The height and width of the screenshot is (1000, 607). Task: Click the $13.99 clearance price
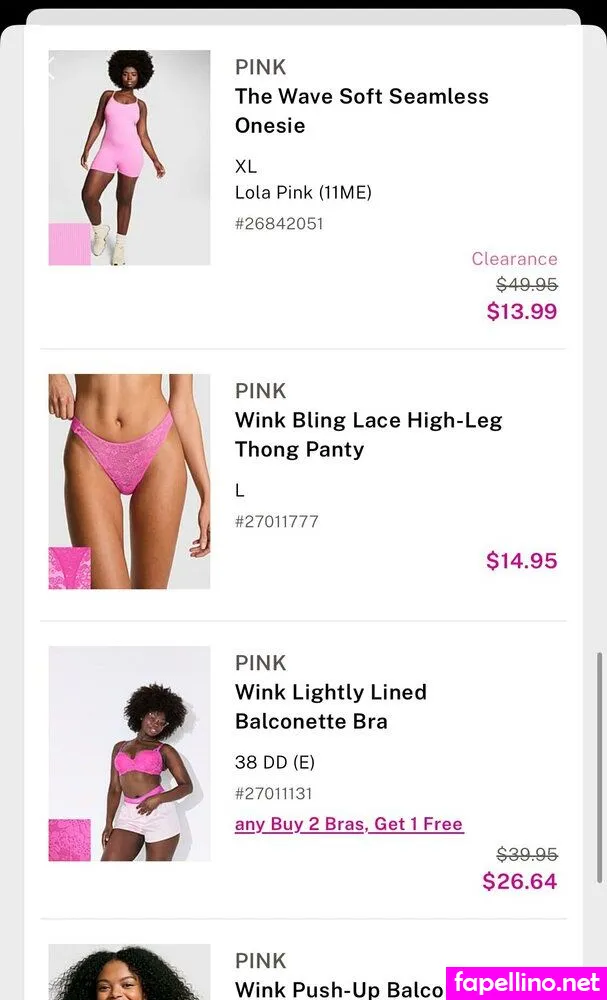point(522,311)
